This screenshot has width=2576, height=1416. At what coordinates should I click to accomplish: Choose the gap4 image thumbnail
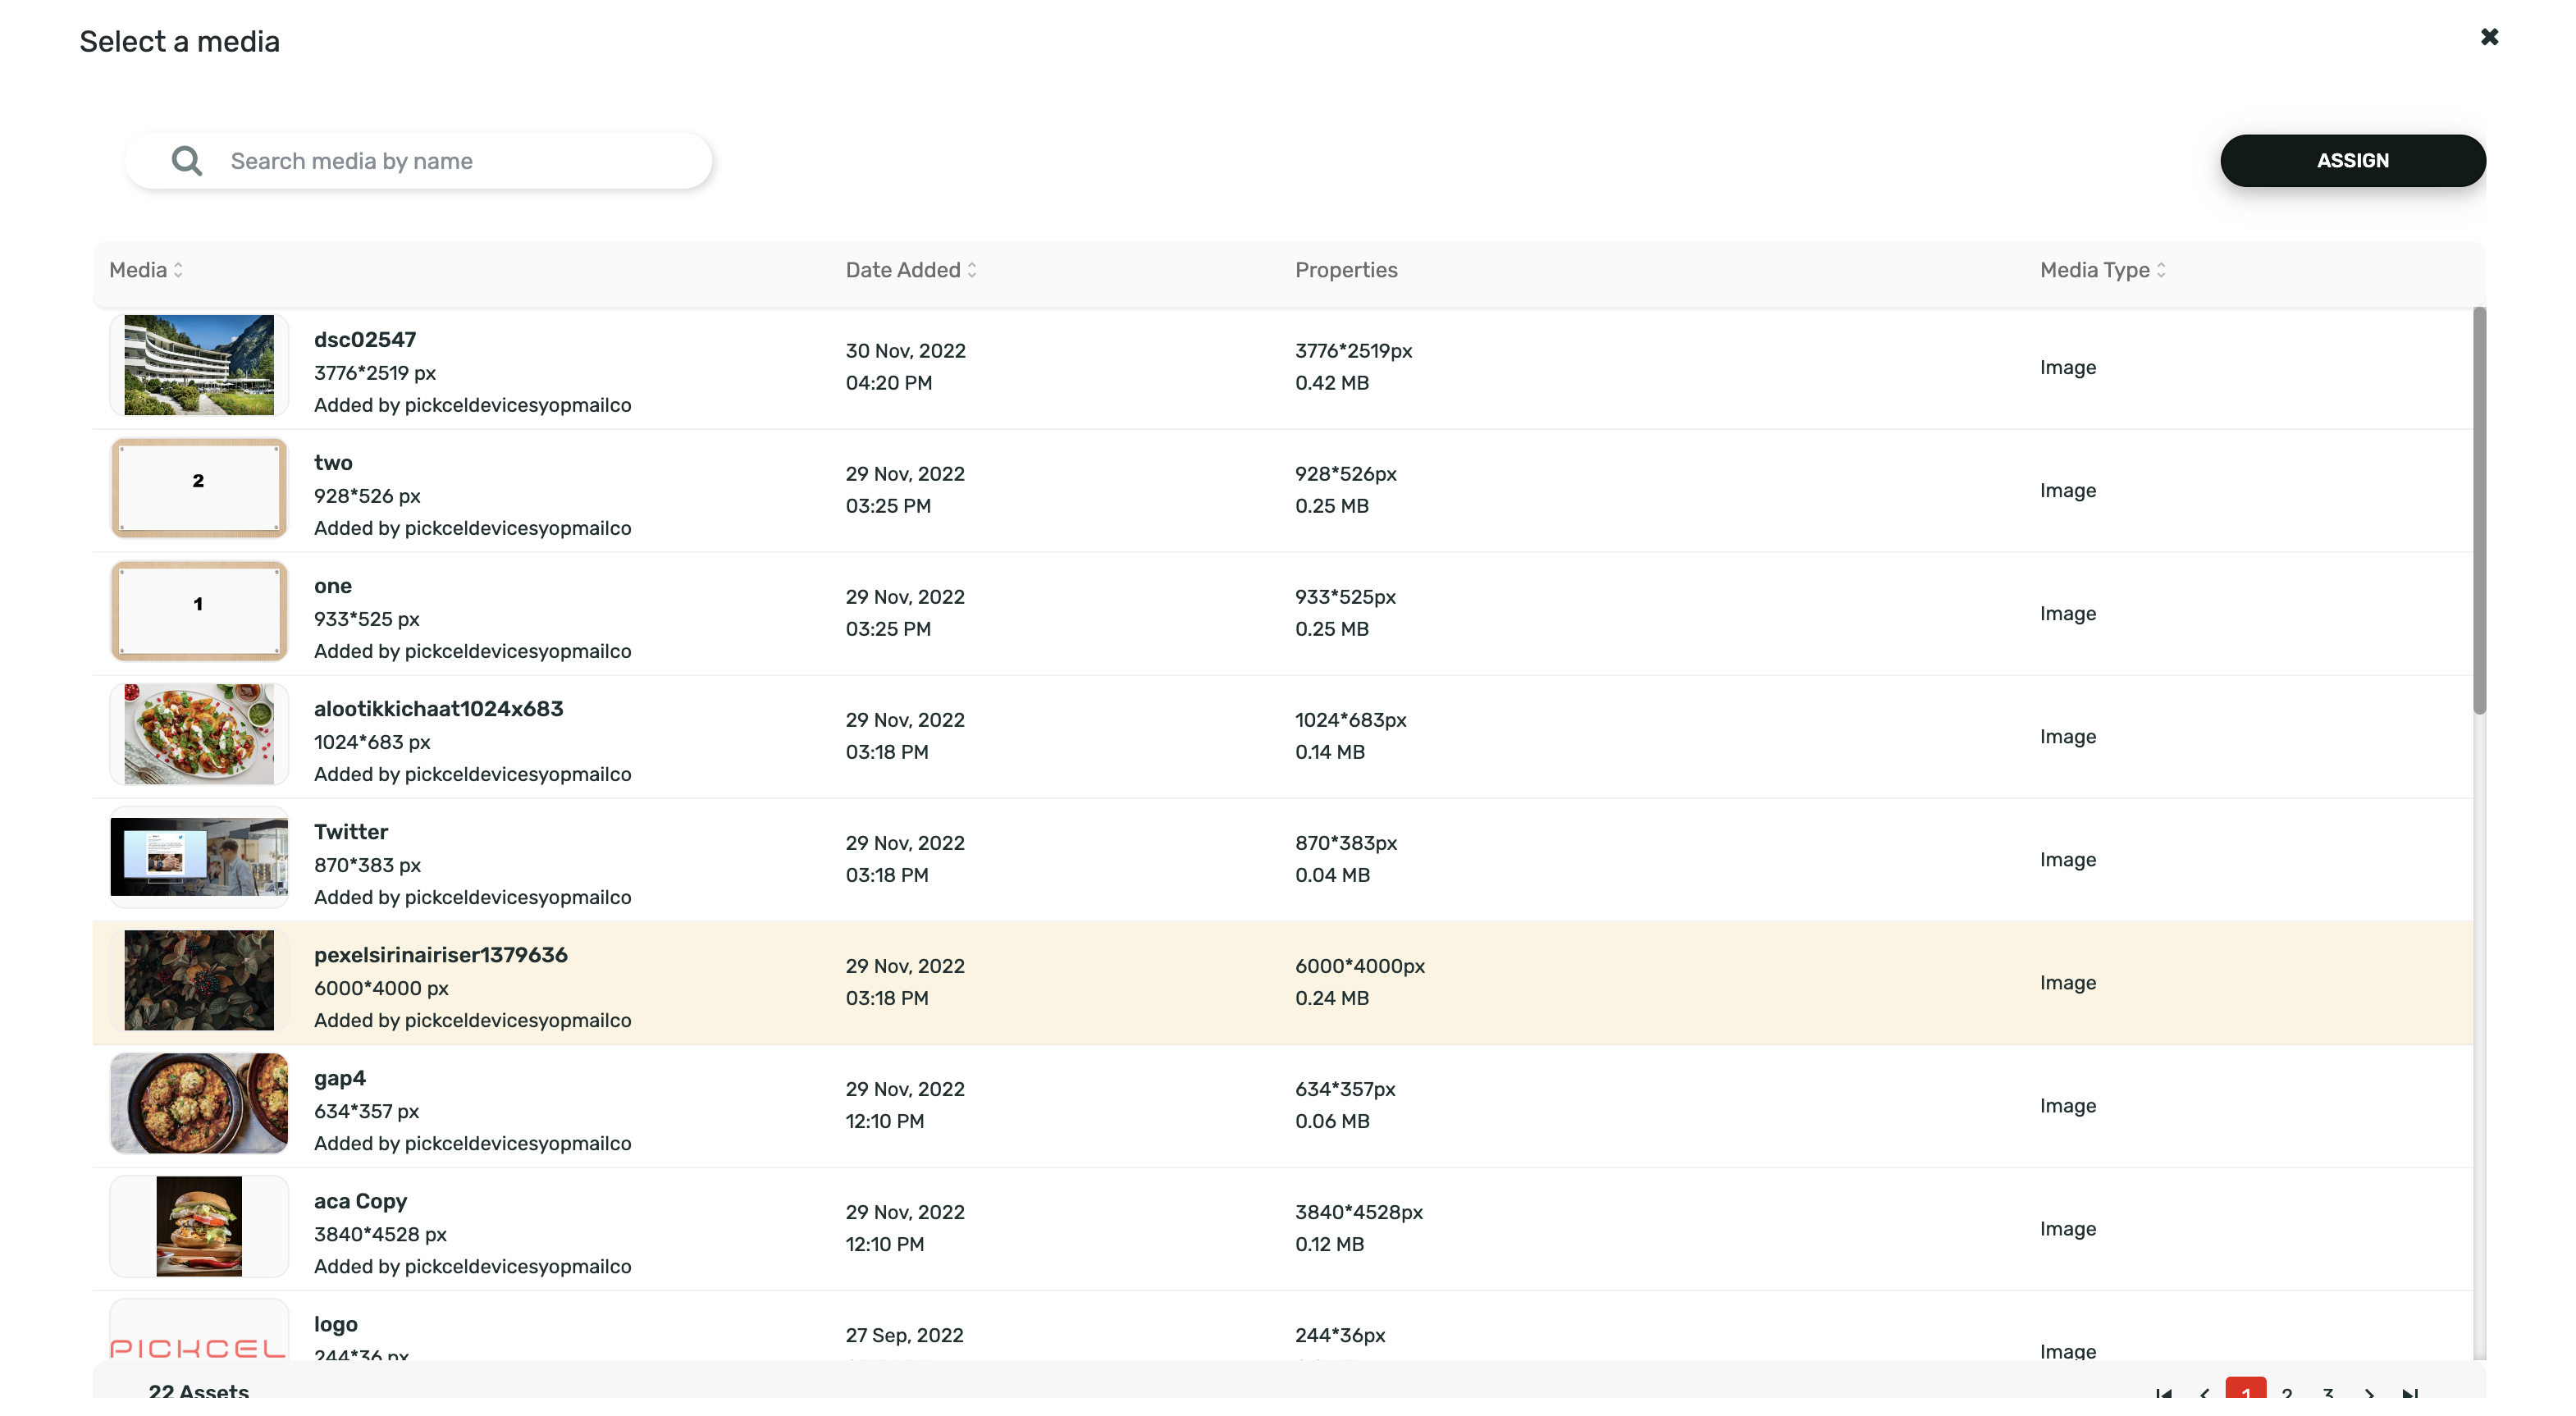point(199,1104)
